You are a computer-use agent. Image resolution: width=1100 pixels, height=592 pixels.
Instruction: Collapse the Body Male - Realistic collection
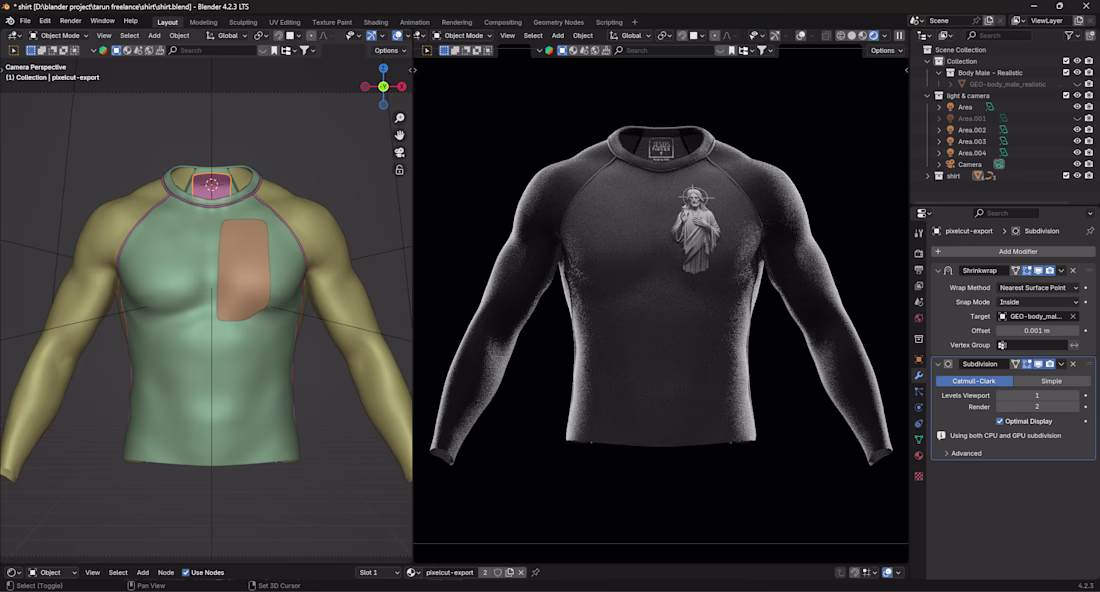[939, 73]
